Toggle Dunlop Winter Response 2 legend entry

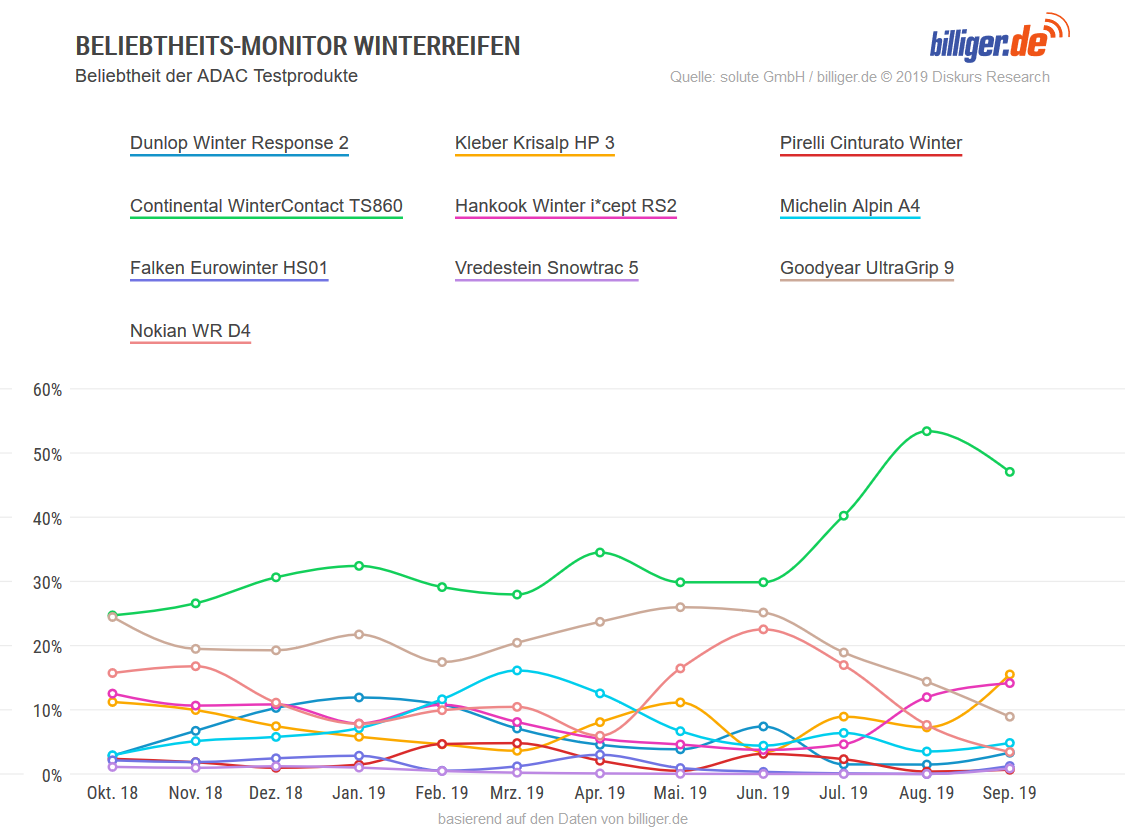(x=240, y=143)
